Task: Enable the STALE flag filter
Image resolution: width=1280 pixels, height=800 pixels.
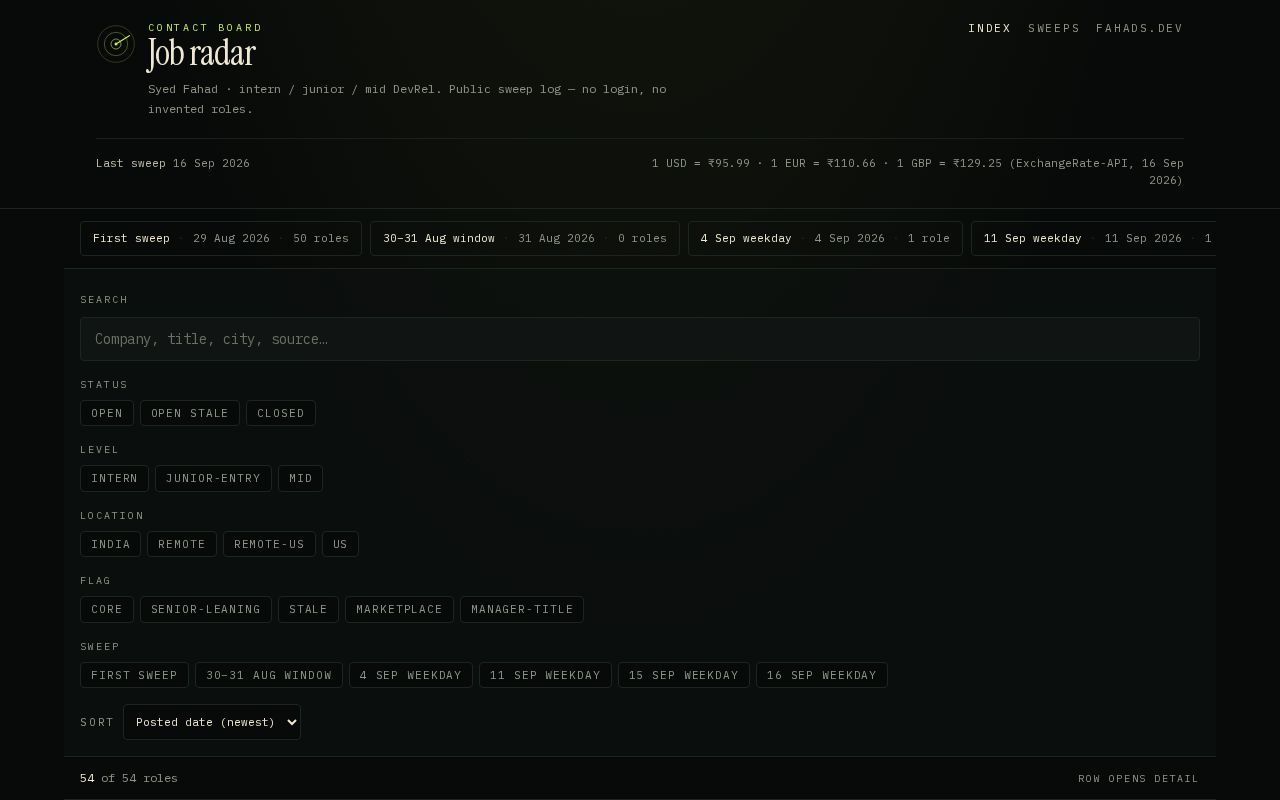Action: [x=308, y=609]
